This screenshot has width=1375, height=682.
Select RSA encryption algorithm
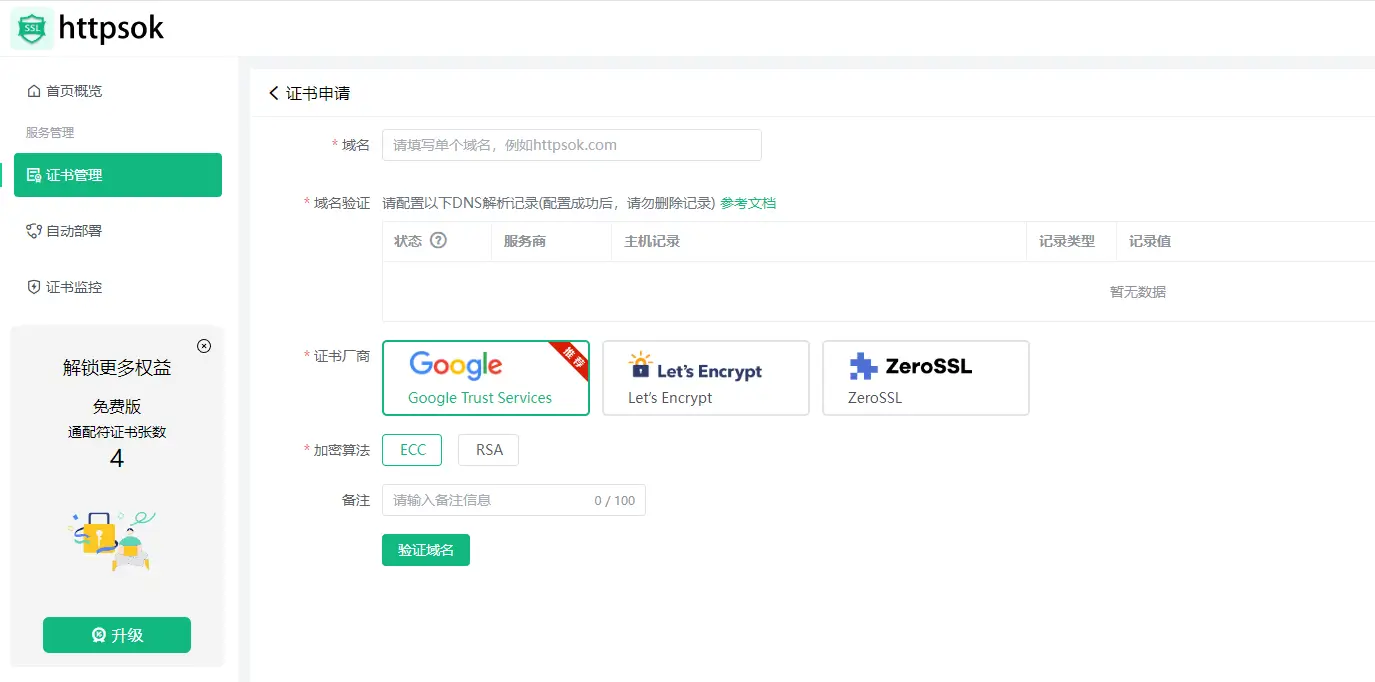click(488, 450)
